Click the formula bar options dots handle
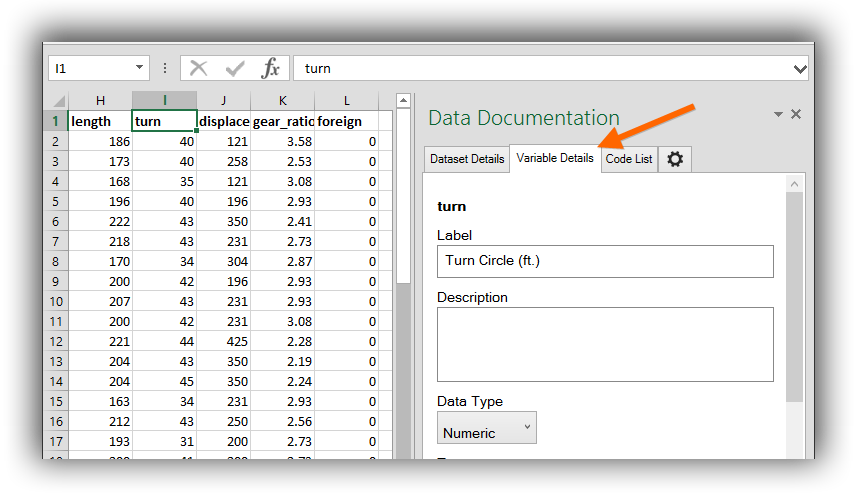 point(165,68)
